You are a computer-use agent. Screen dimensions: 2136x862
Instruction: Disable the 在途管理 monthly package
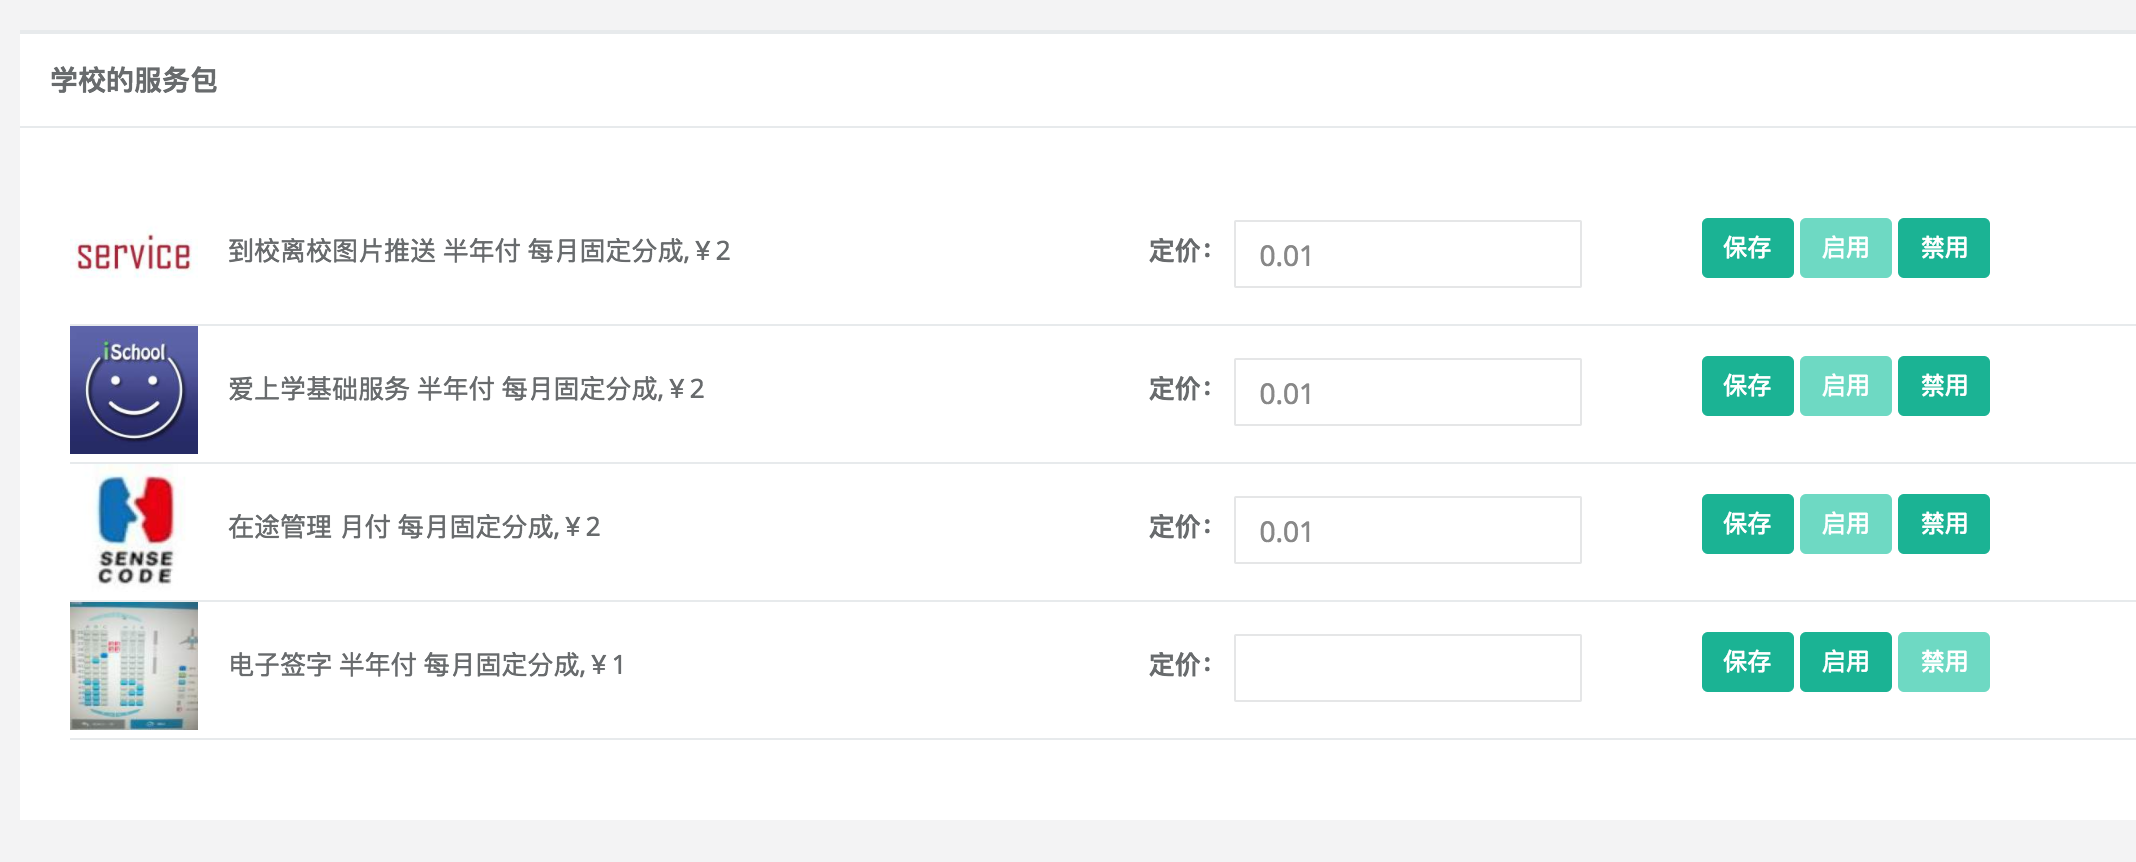pos(1943,524)
